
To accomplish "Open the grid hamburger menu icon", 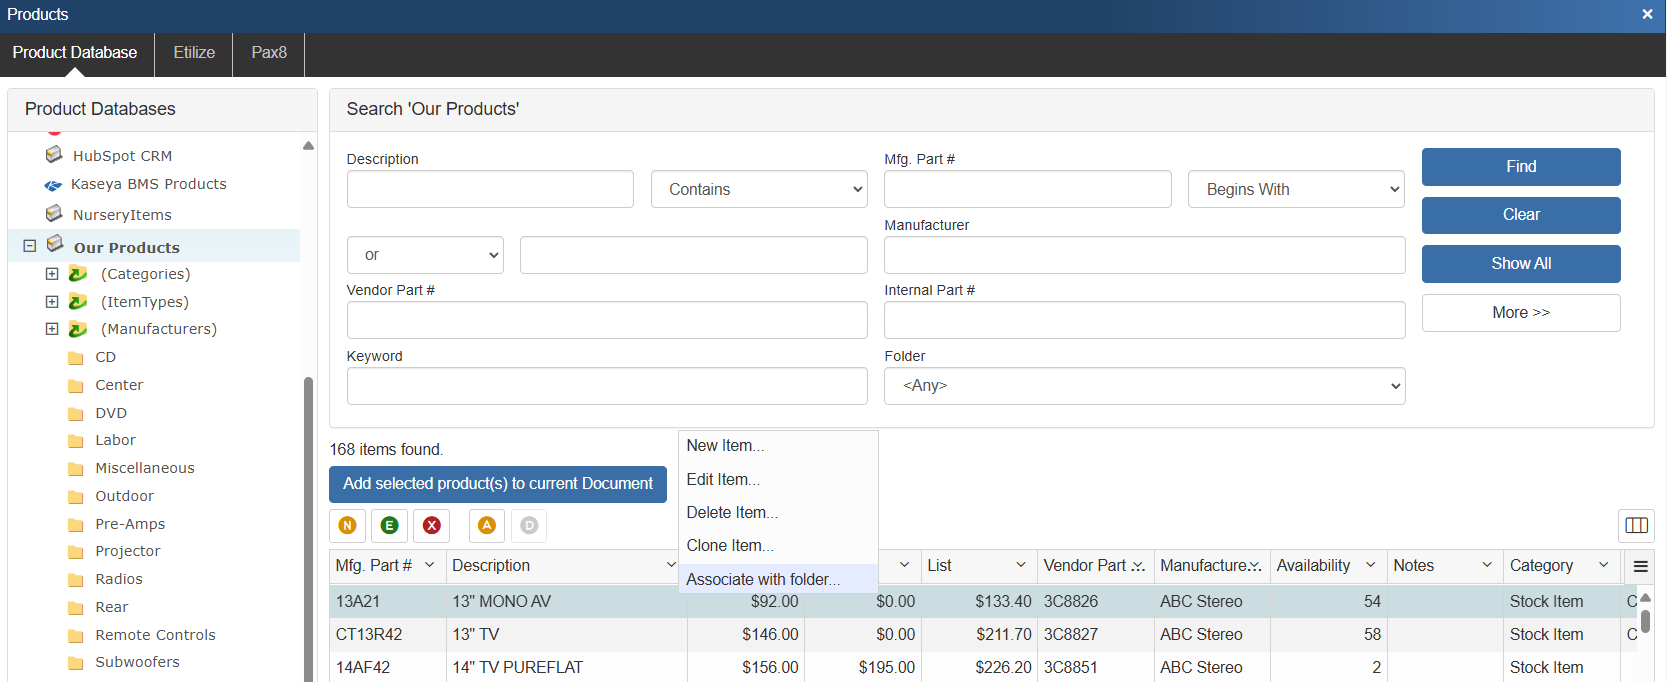I will click(x=1640, y=566).
